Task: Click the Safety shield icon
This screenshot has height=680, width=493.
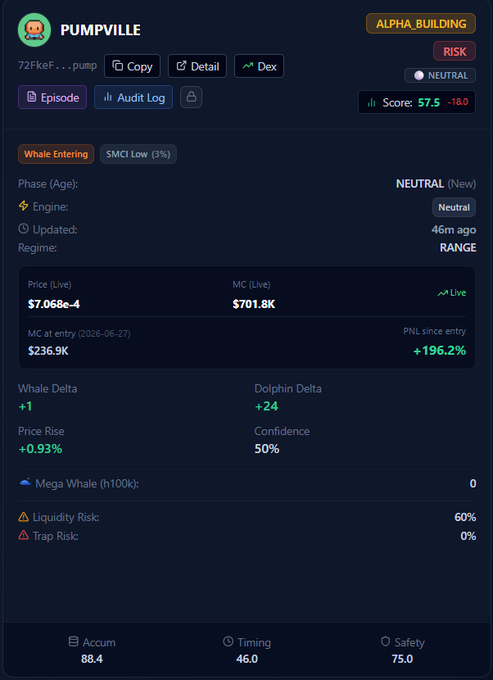Action: [385, 641]
